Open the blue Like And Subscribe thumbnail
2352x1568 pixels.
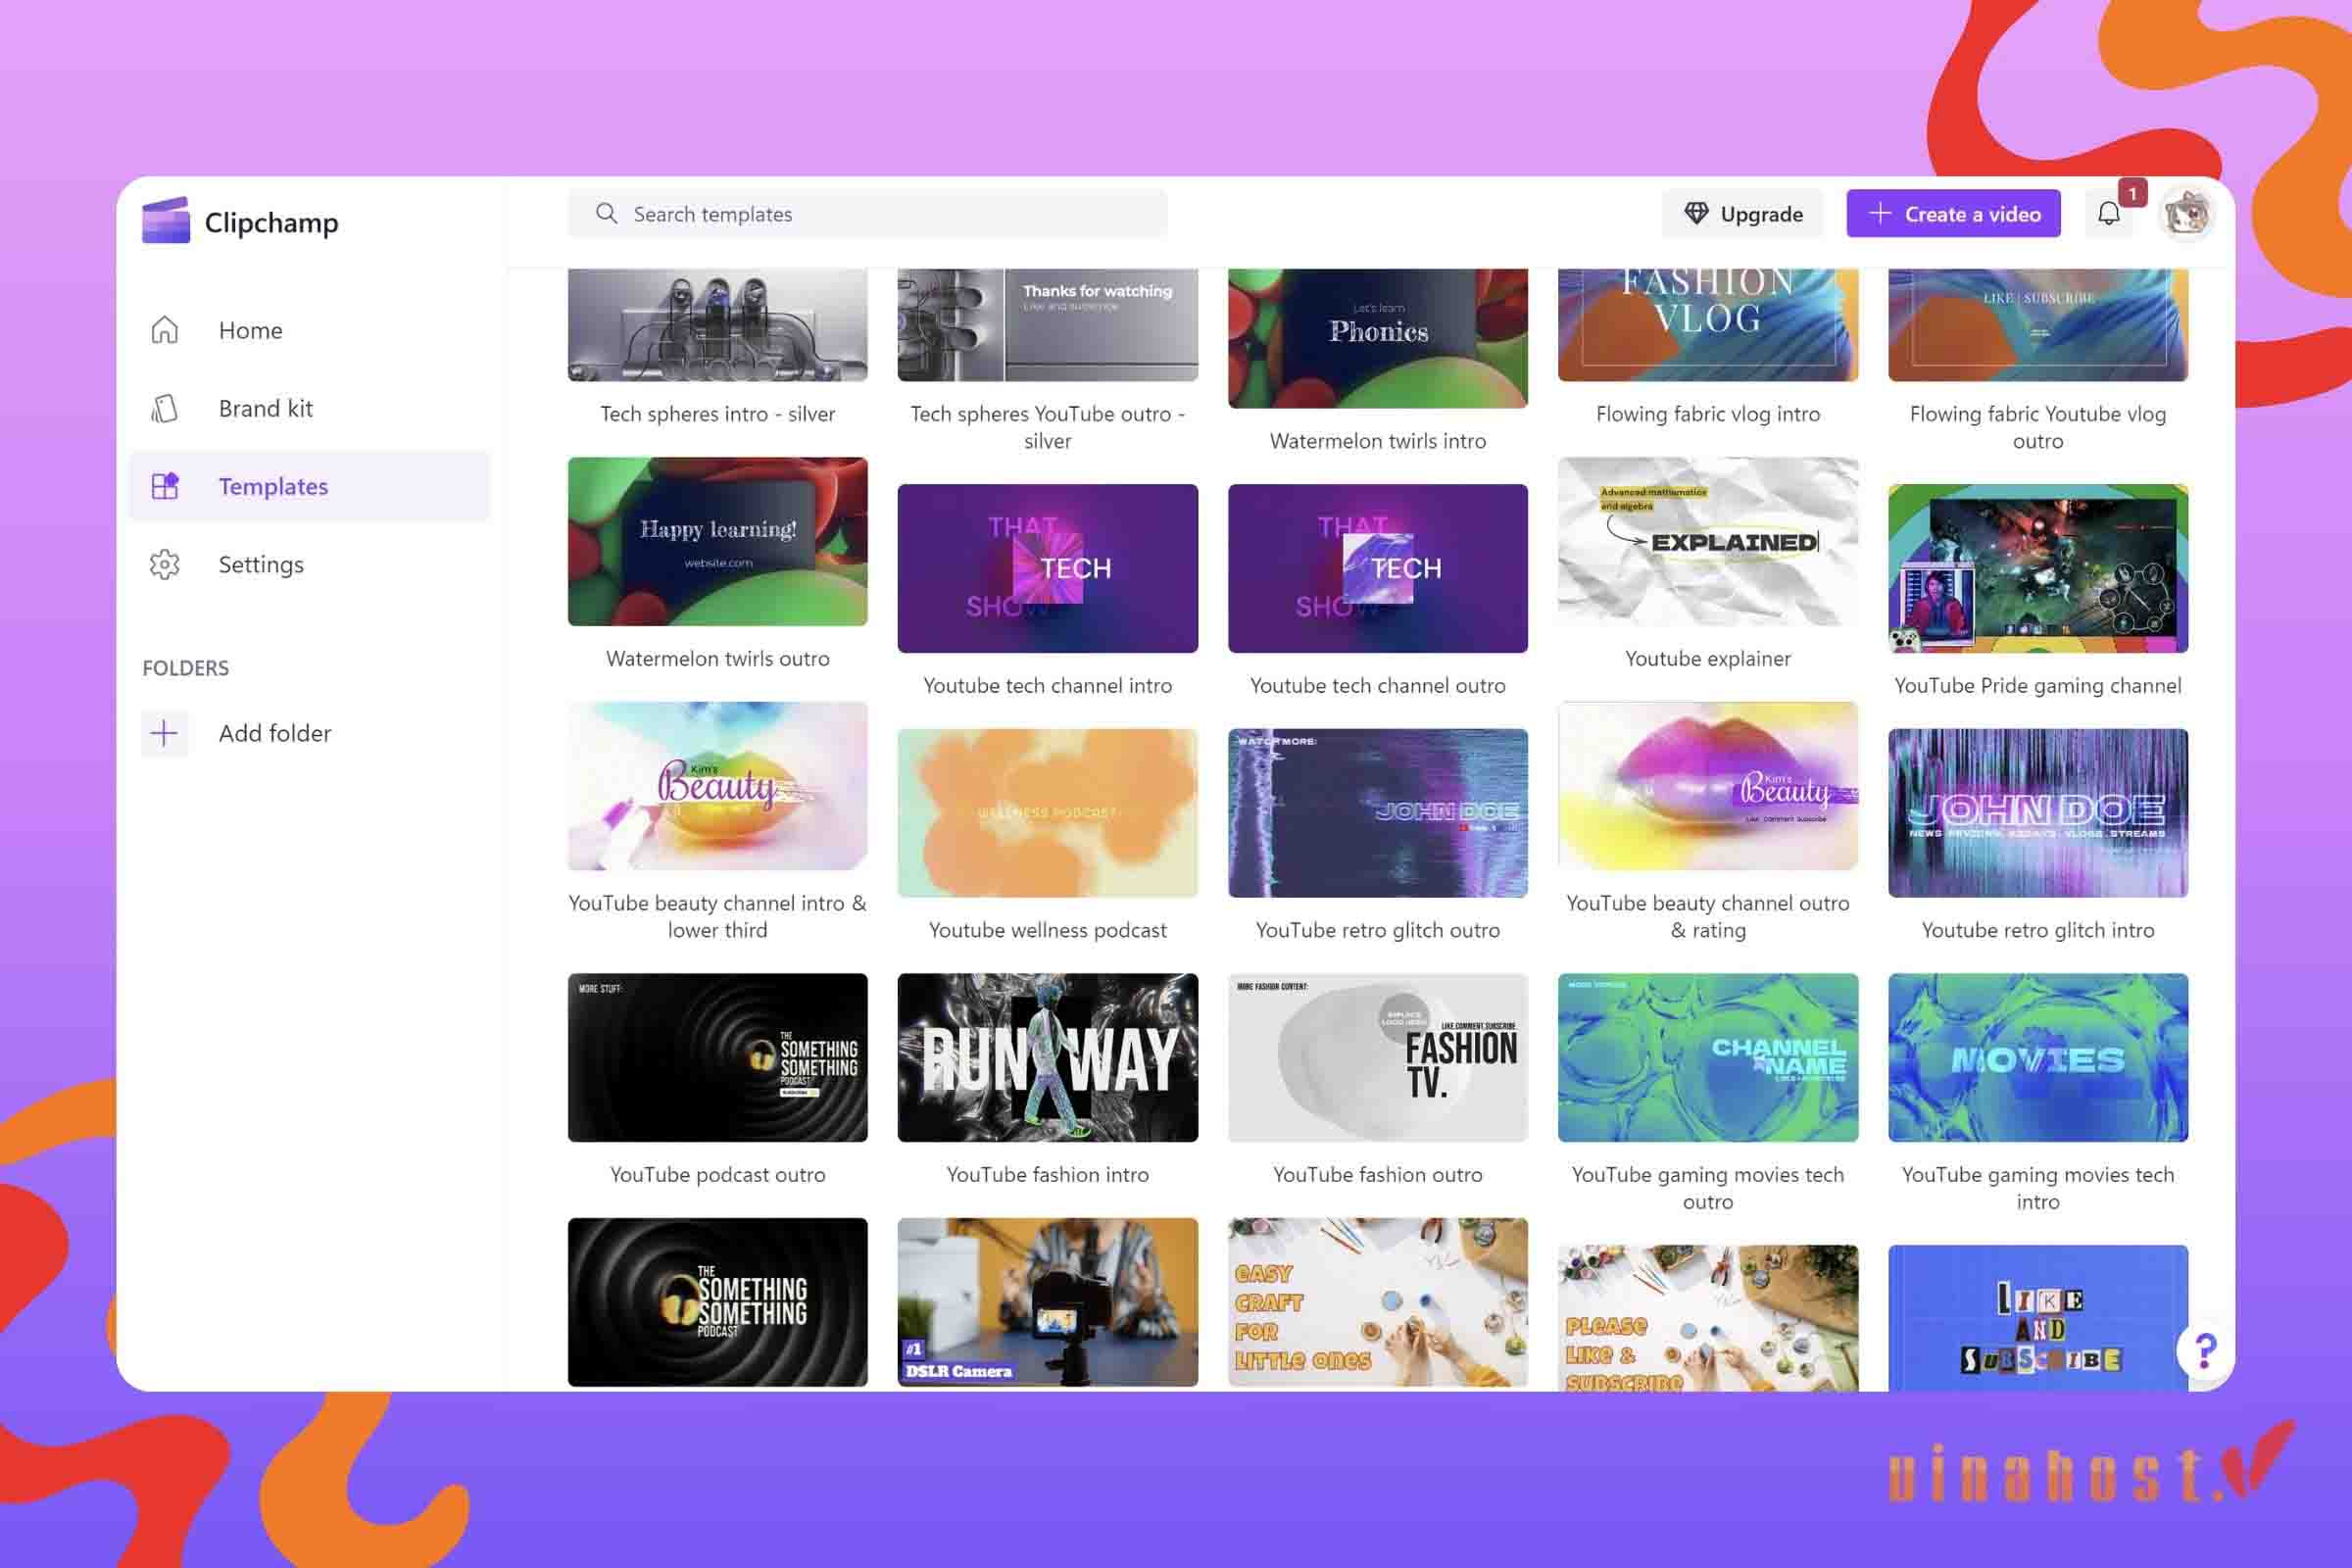click(2038, 1318)
